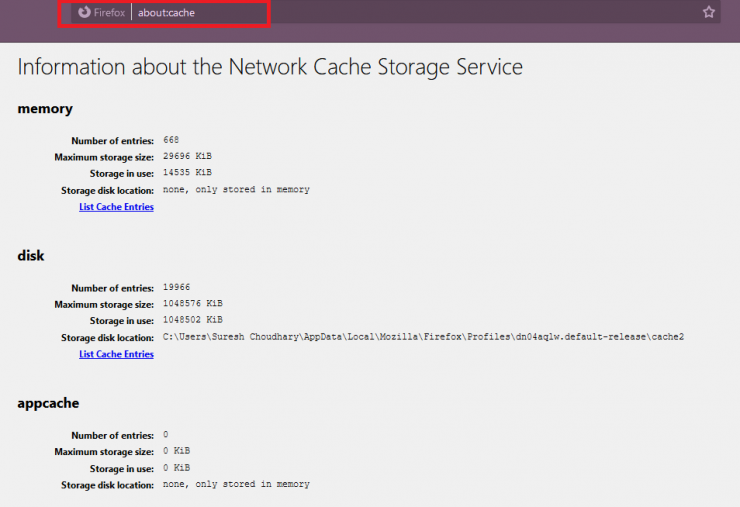Open List Cache Entries under disk
The width and height of the screenshot is (740, 507).
(x=116, y=354)
